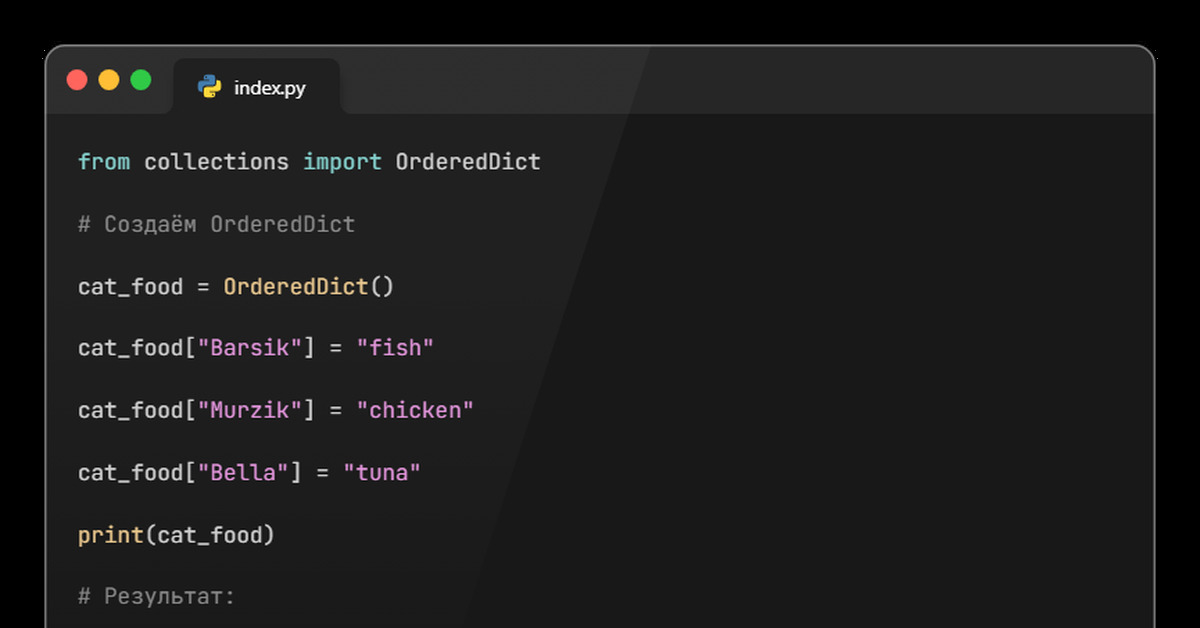Click the red close window button
The width and height of the screenshot is (1200, 628).
(x=77, y=80)
